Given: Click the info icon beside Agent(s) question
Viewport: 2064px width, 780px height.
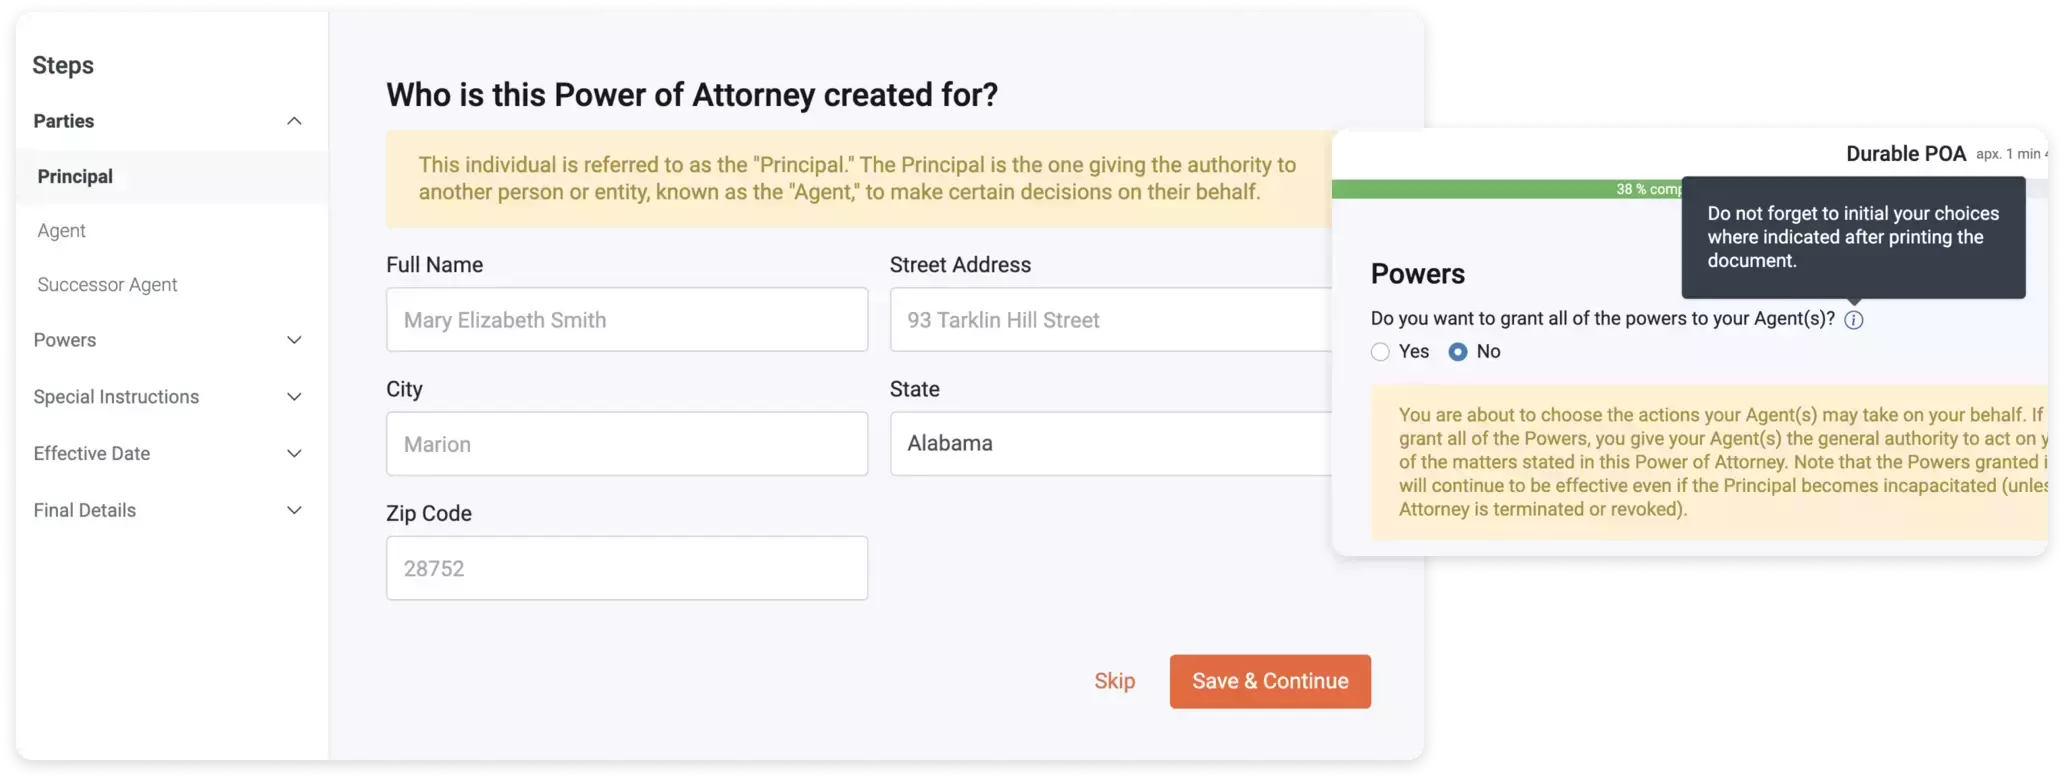Looking at the screenshot, I should pos(1853,320).
